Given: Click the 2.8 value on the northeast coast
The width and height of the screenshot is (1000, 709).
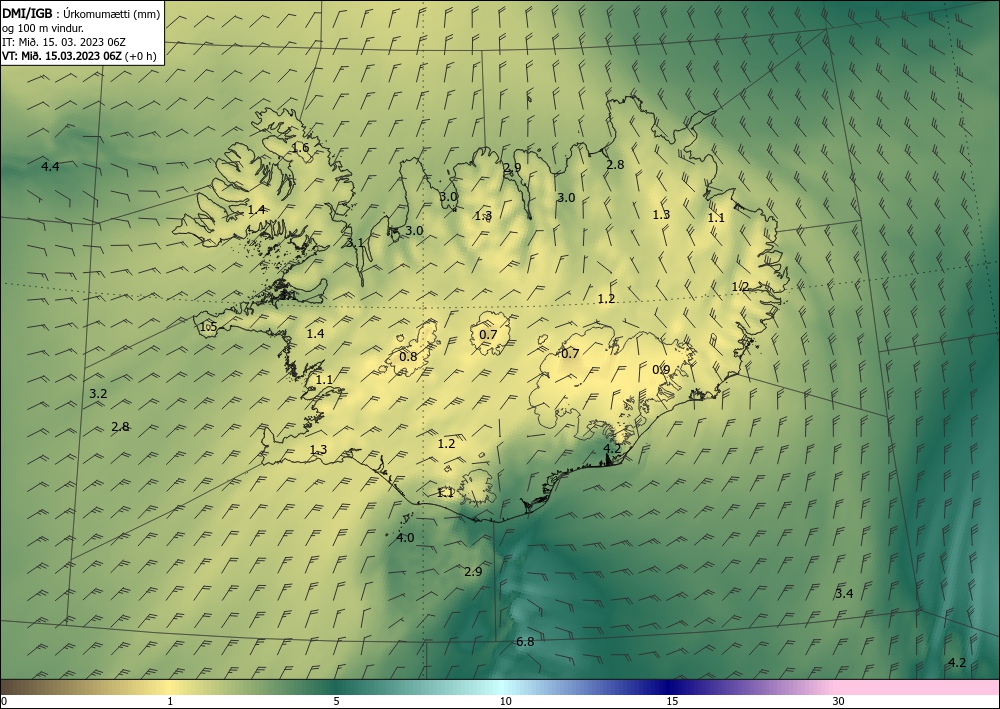Looking at the screenshot, I should coord(615,165).
